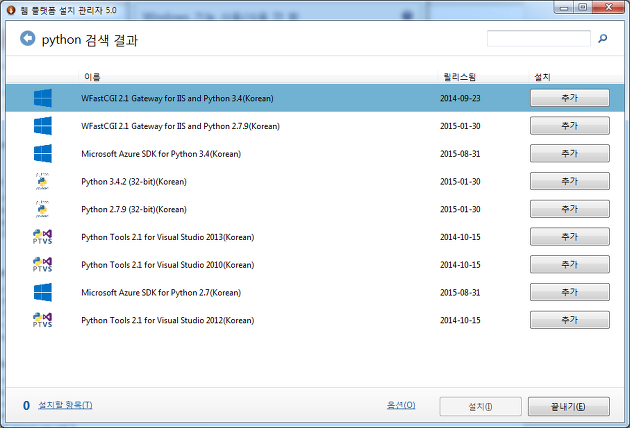Select 'WFastCGI 2.1 Gateway for IIS and Python 3.4' row text
Viewport: 630px width, 428px height.
(177, 98)
